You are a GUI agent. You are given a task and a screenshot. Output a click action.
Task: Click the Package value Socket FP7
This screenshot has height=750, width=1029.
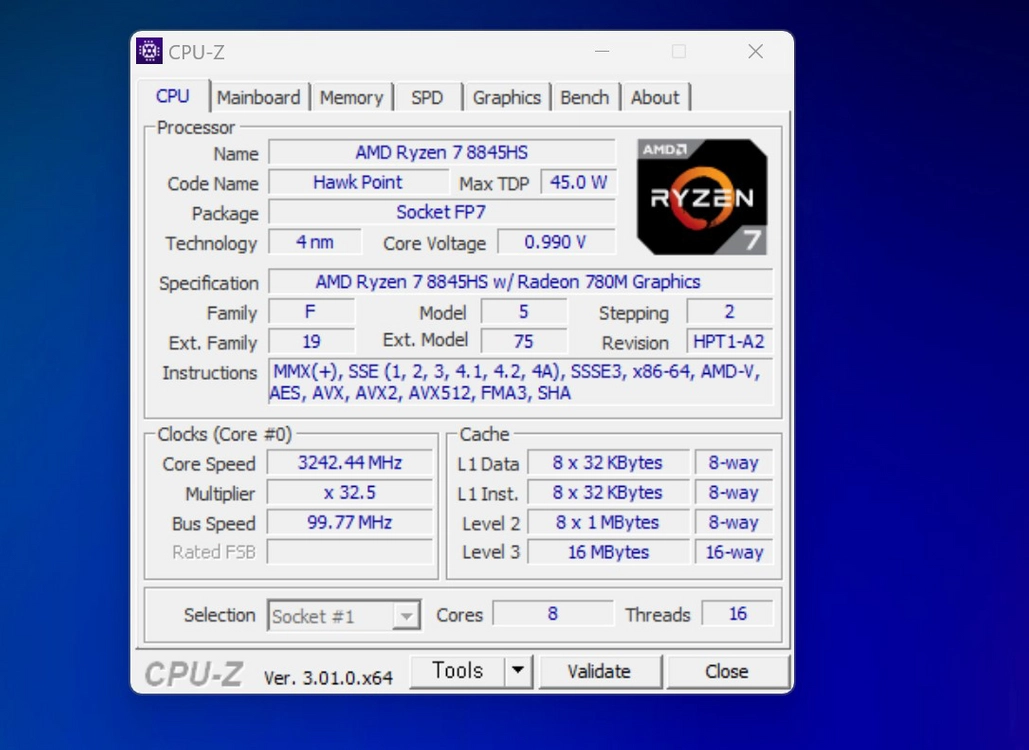tap(442, 212)
